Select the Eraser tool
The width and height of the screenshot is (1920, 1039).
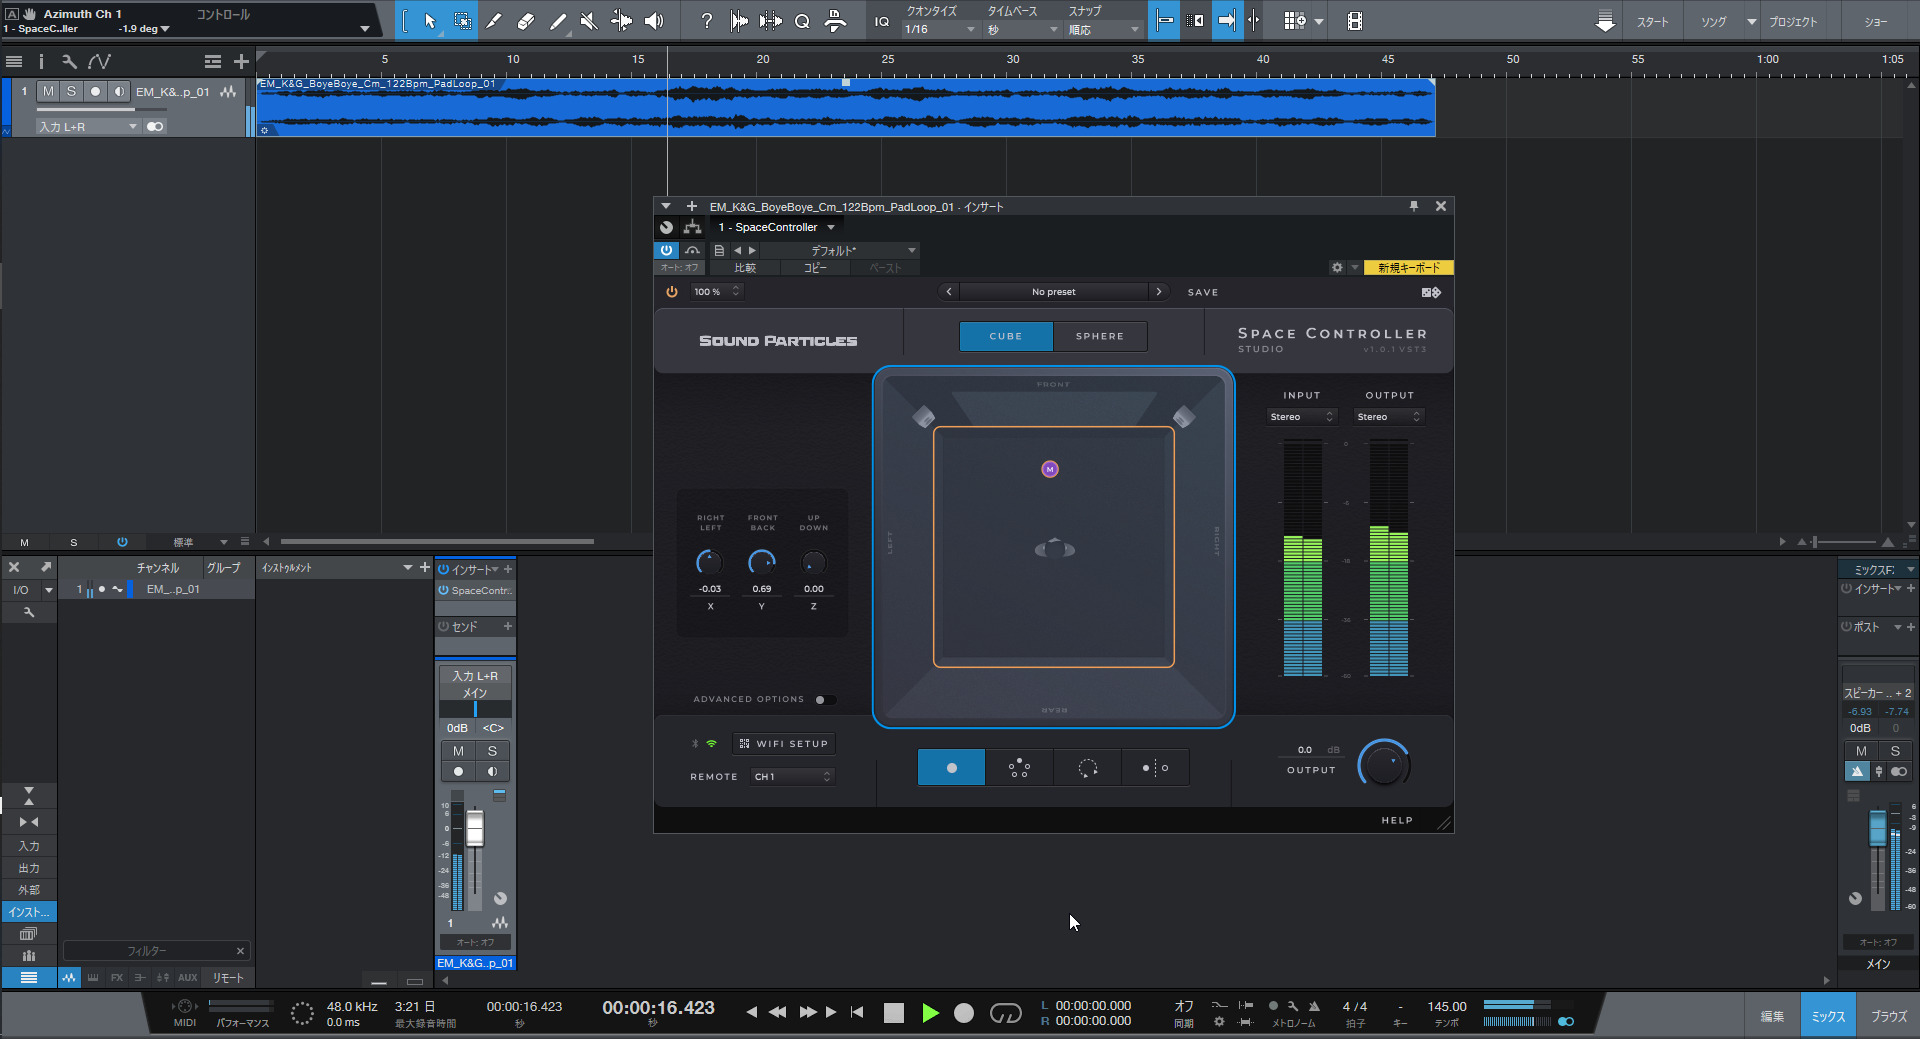tap(526, 21)
